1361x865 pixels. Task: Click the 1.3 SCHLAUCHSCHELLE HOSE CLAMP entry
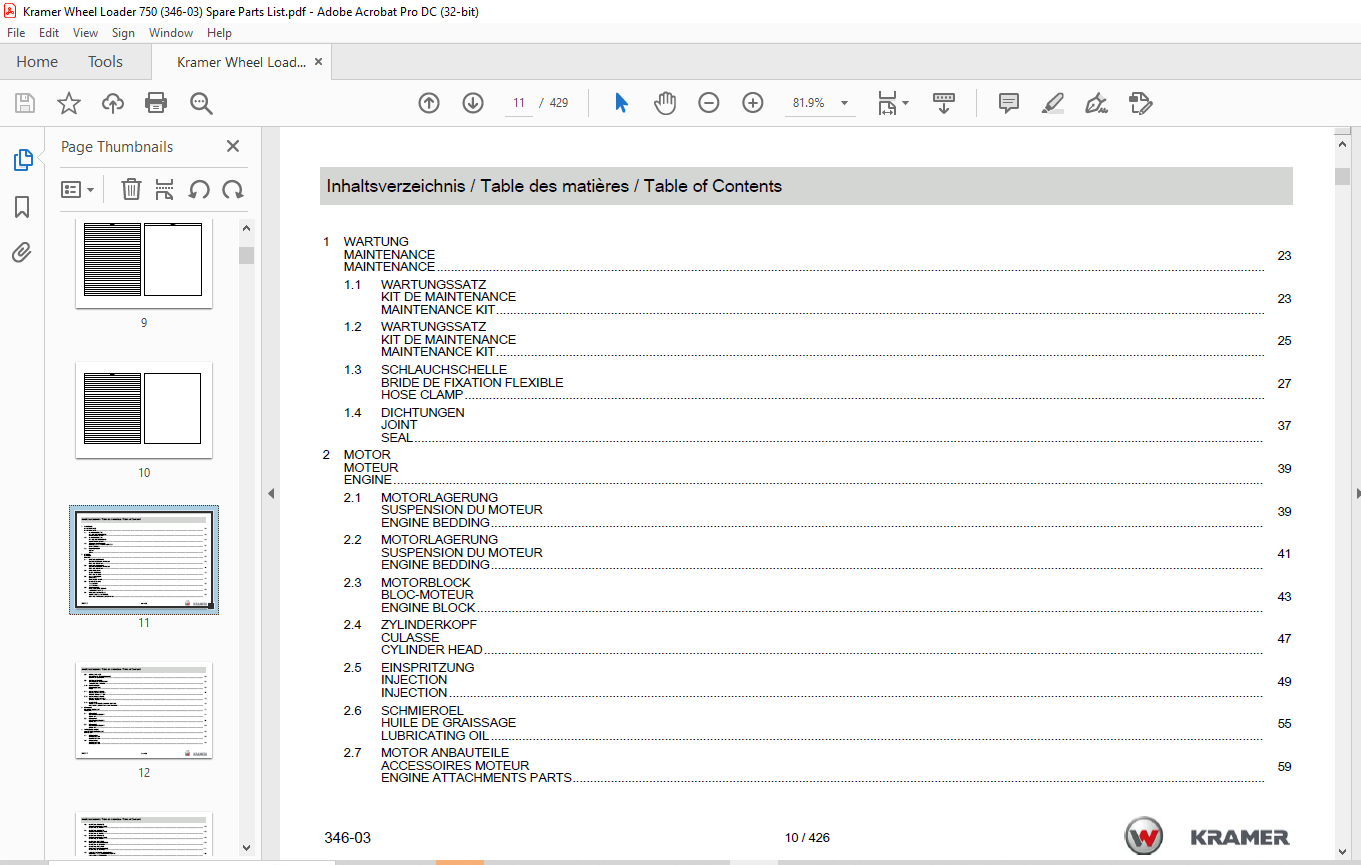coord(817,383)
